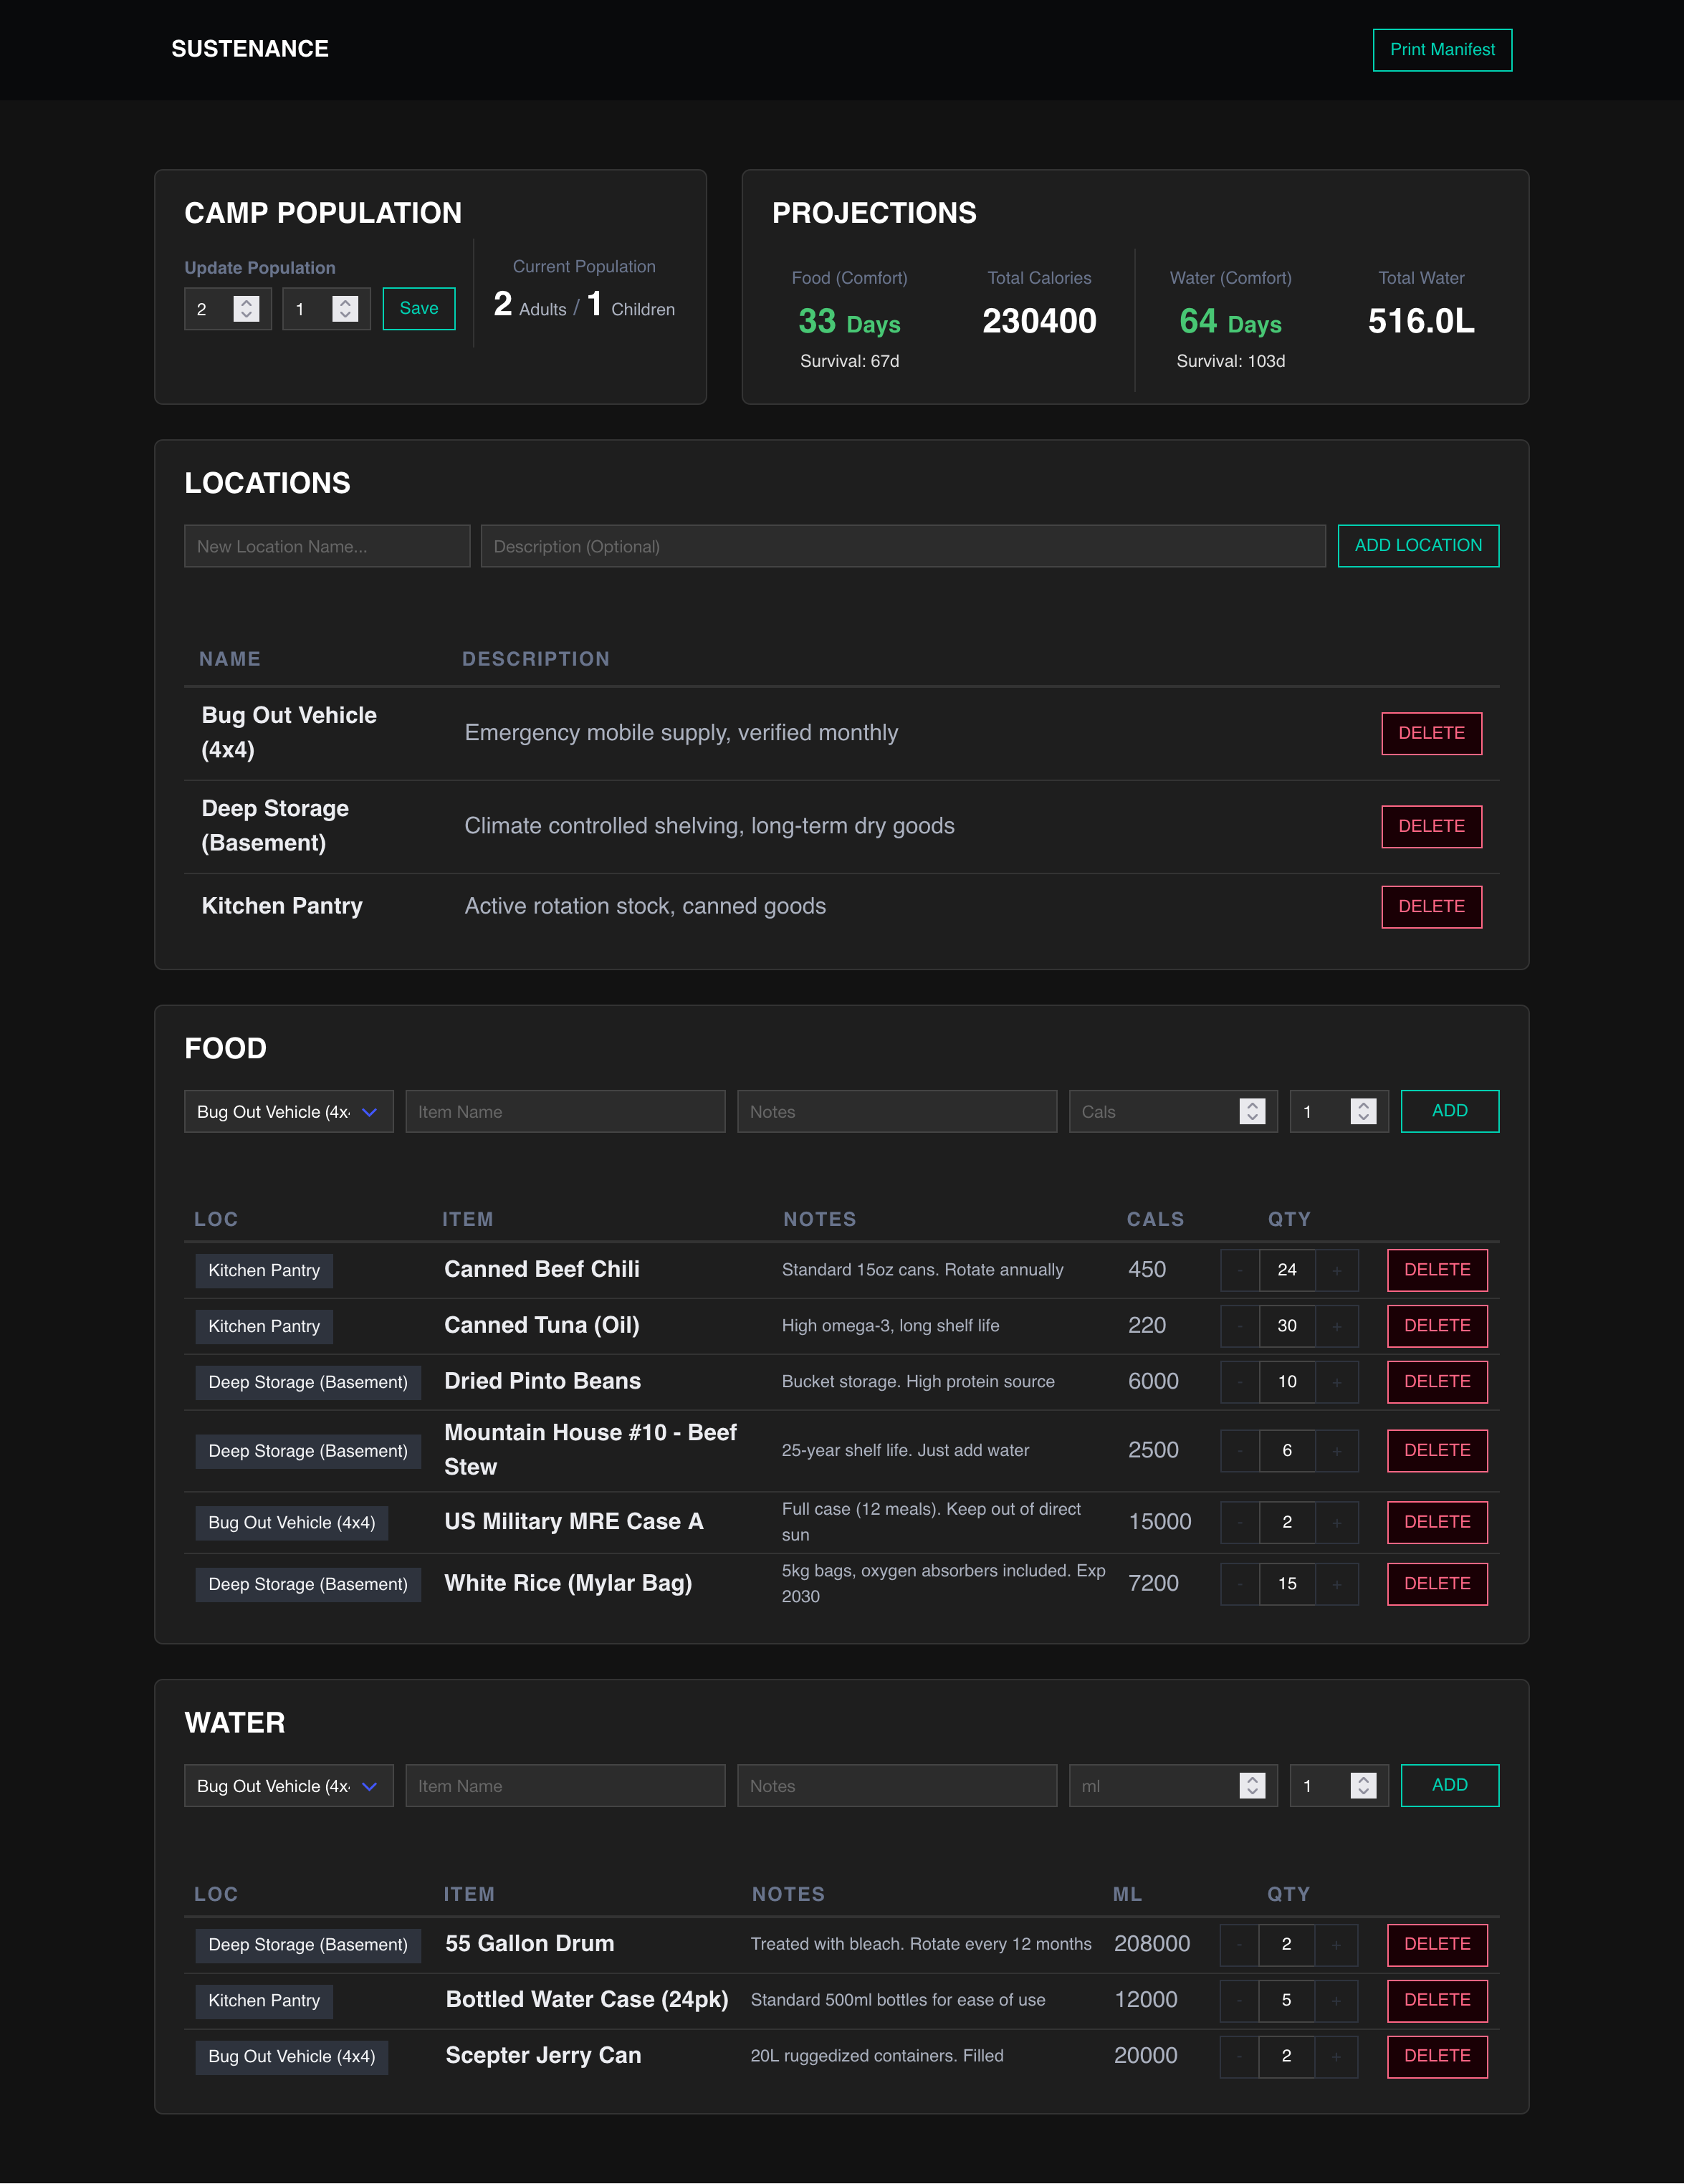This screenshot has height=2184, width=1684.
Task: Delete the Kitchen Pantry location
Action: (1431, 906)
